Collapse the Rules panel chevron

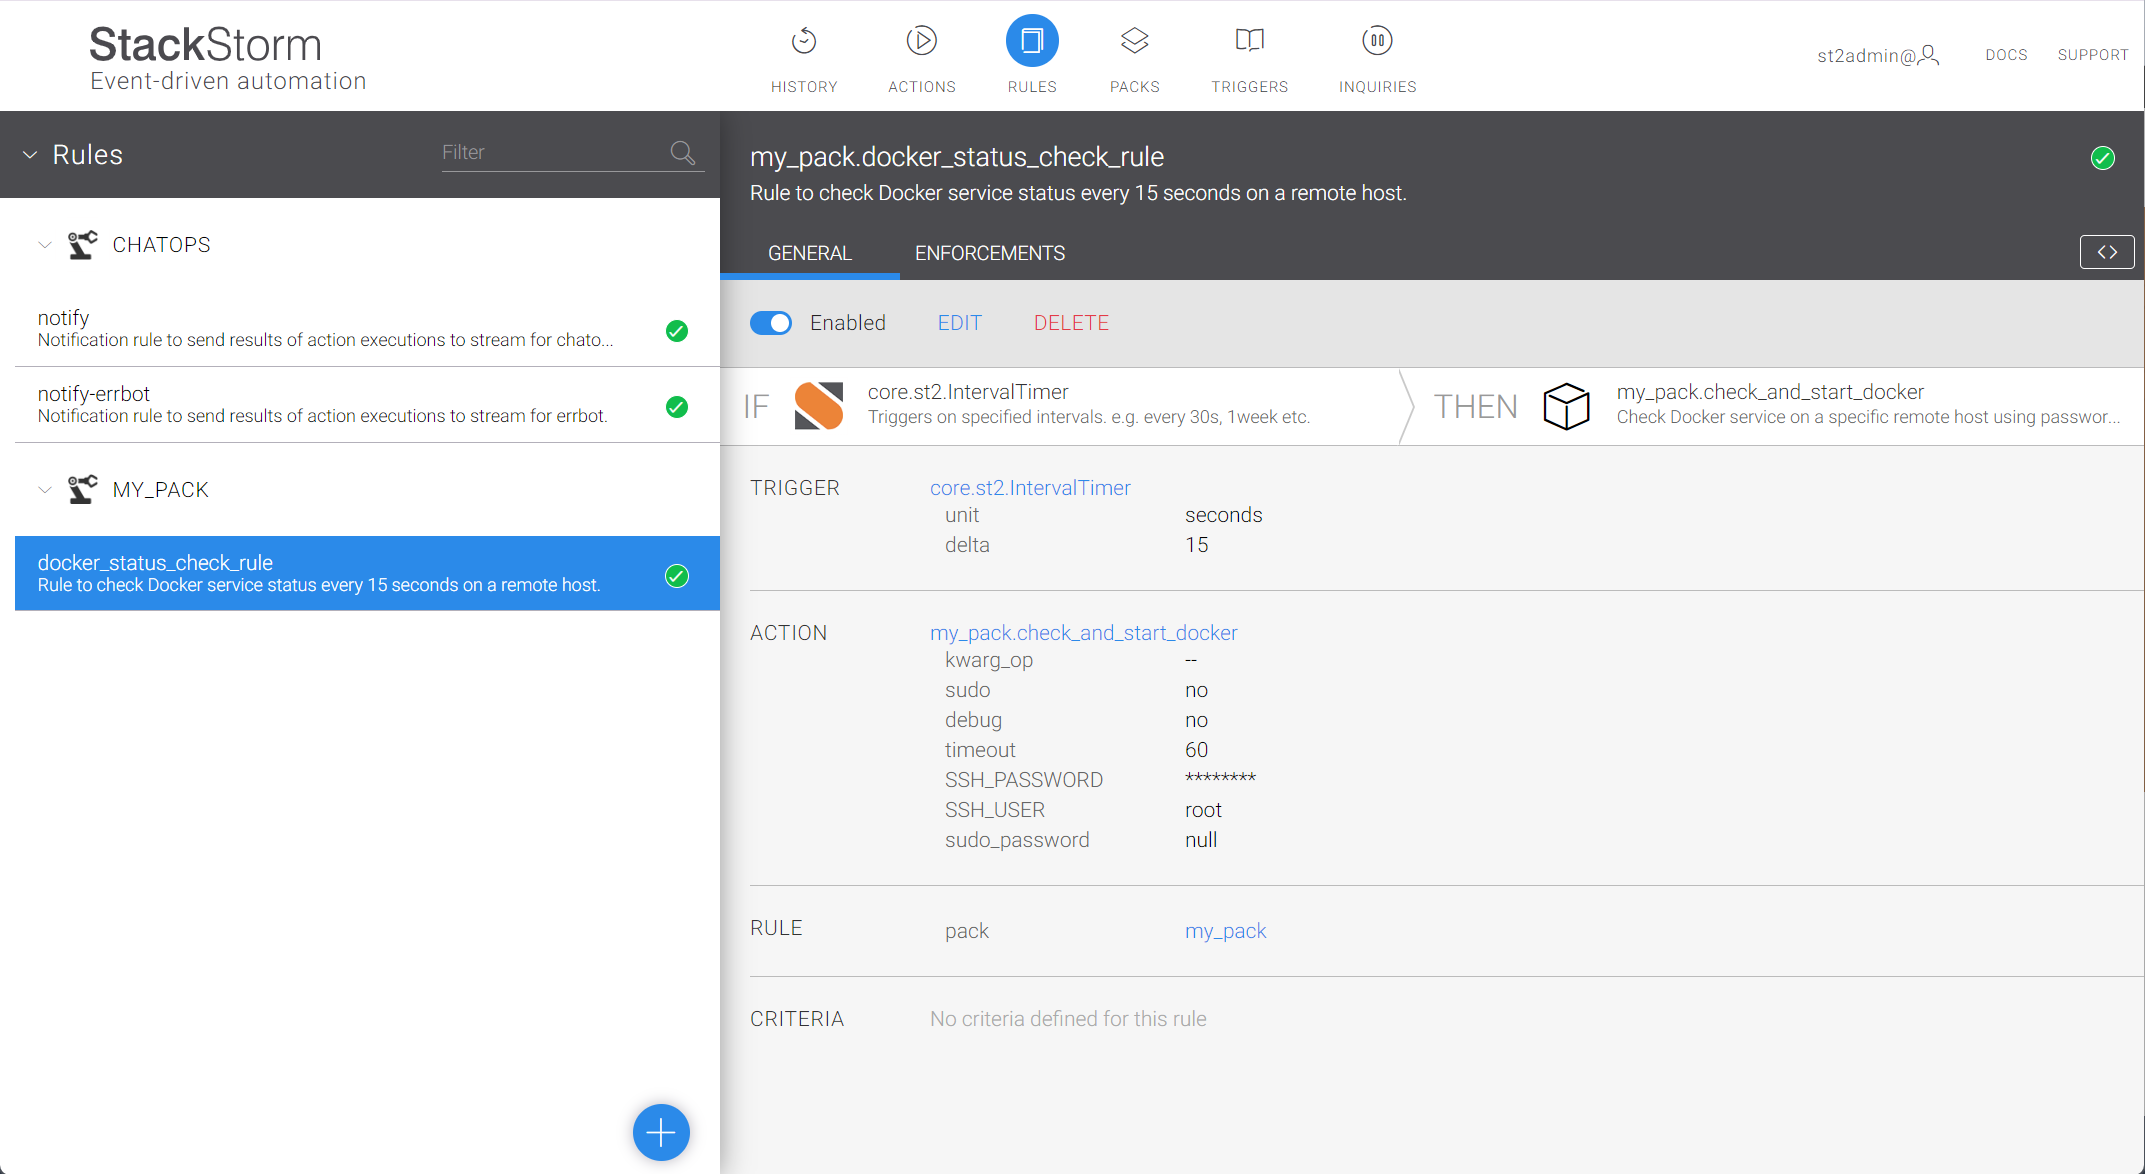tap(30, 155)
